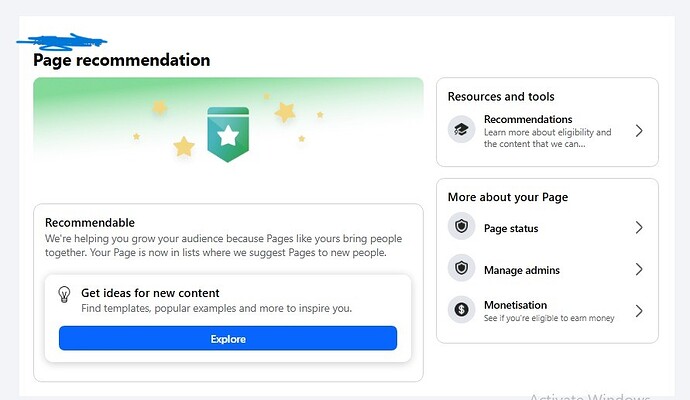
Task: Select the Page status entry
Action: 510,228
